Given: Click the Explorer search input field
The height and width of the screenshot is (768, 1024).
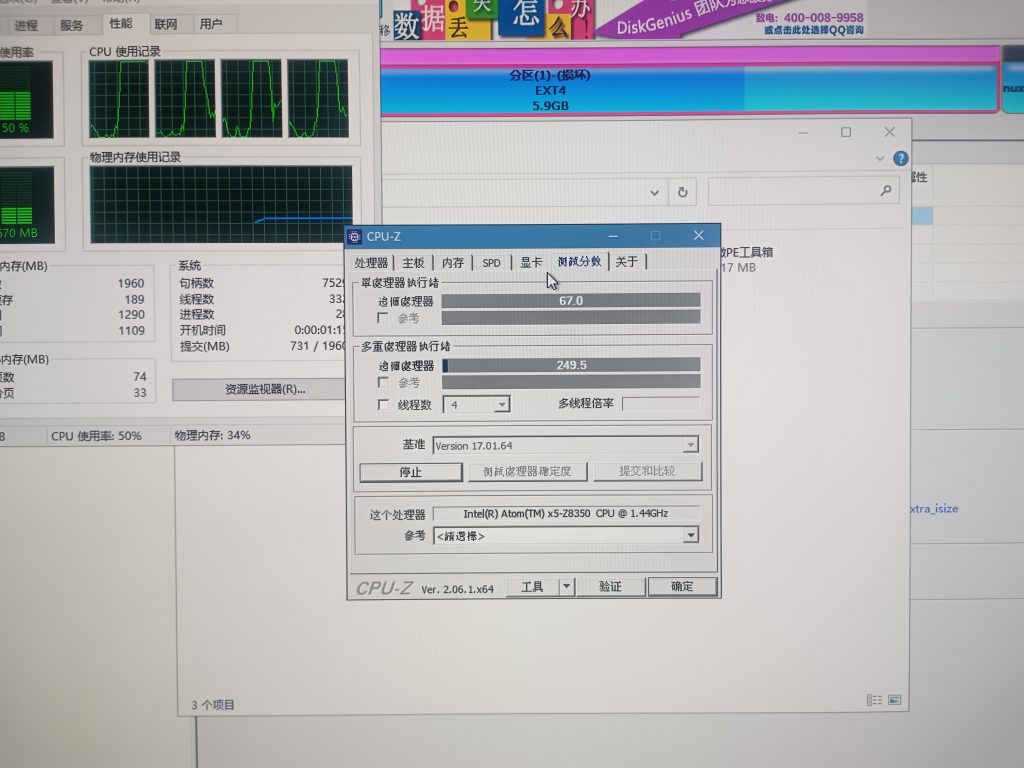Looking at the screenshot, I should (x=792, y=190).
